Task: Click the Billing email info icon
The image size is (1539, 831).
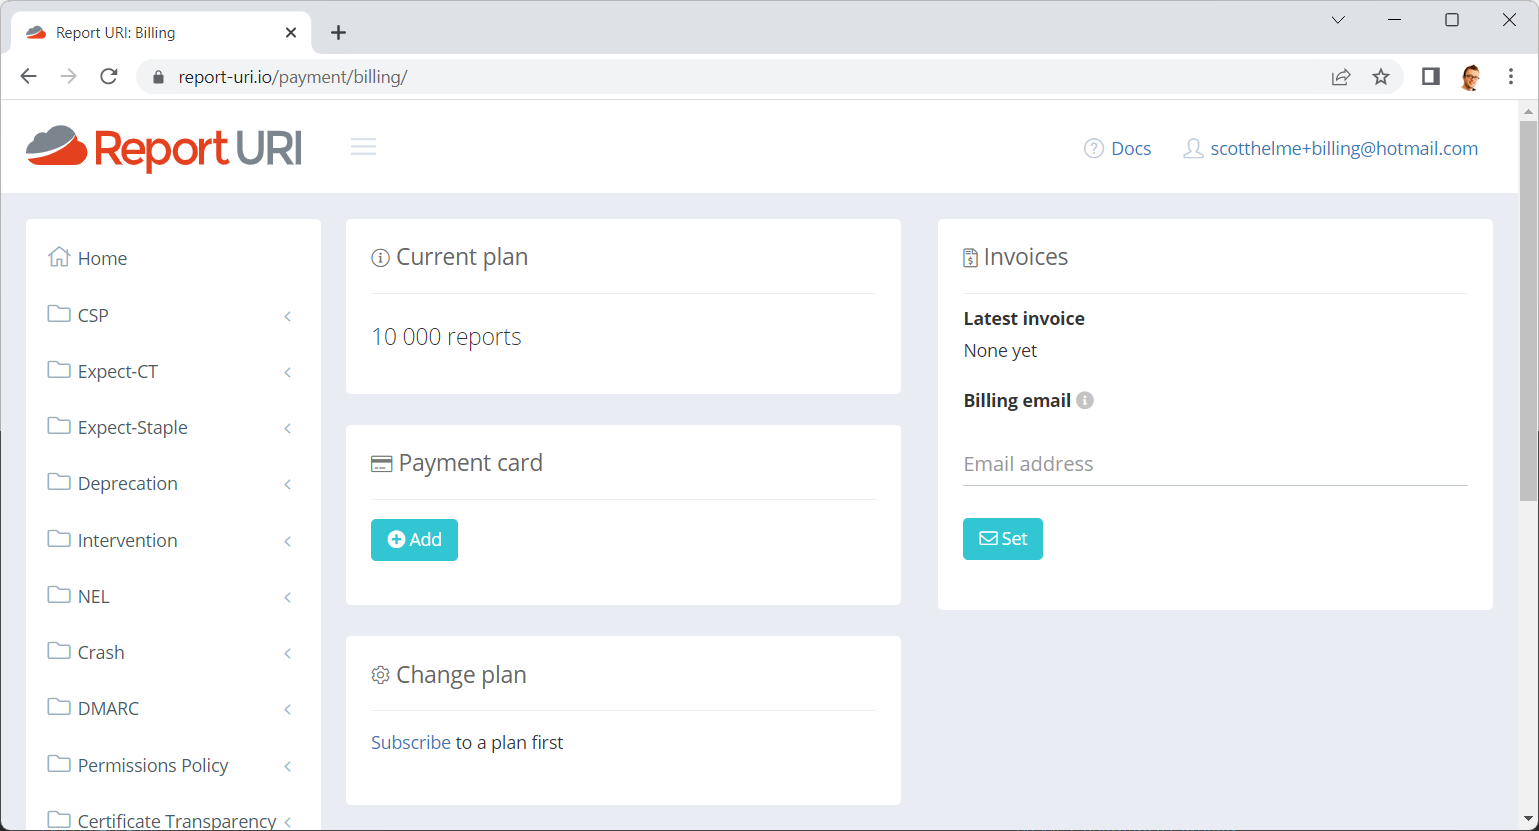Action: click(x=1085, y=400)
